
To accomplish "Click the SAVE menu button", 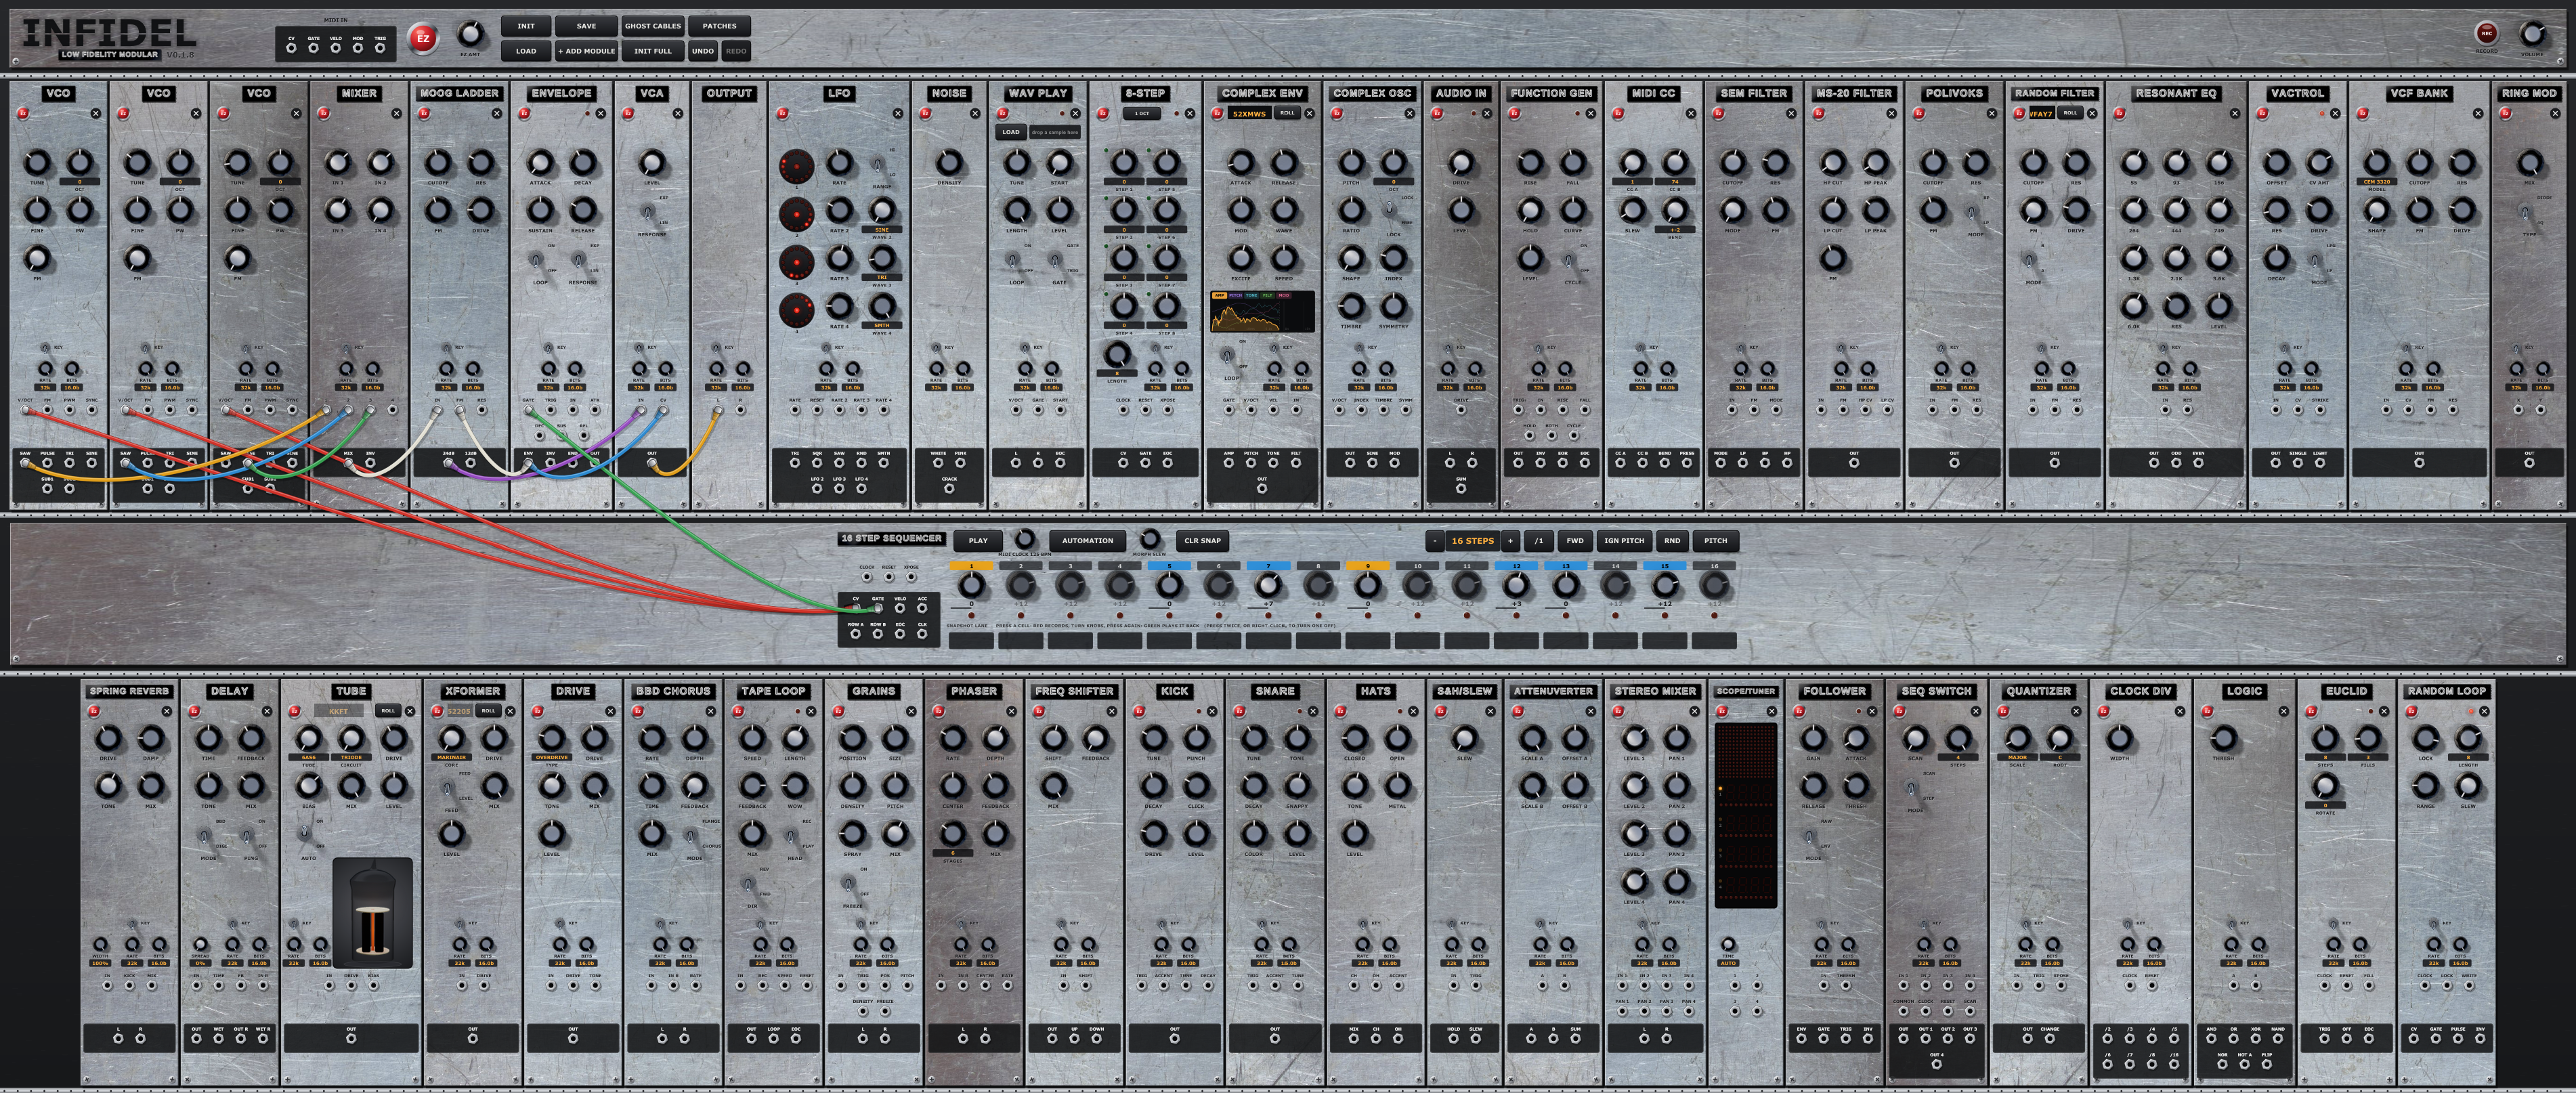I will click(x=586, y=26).
